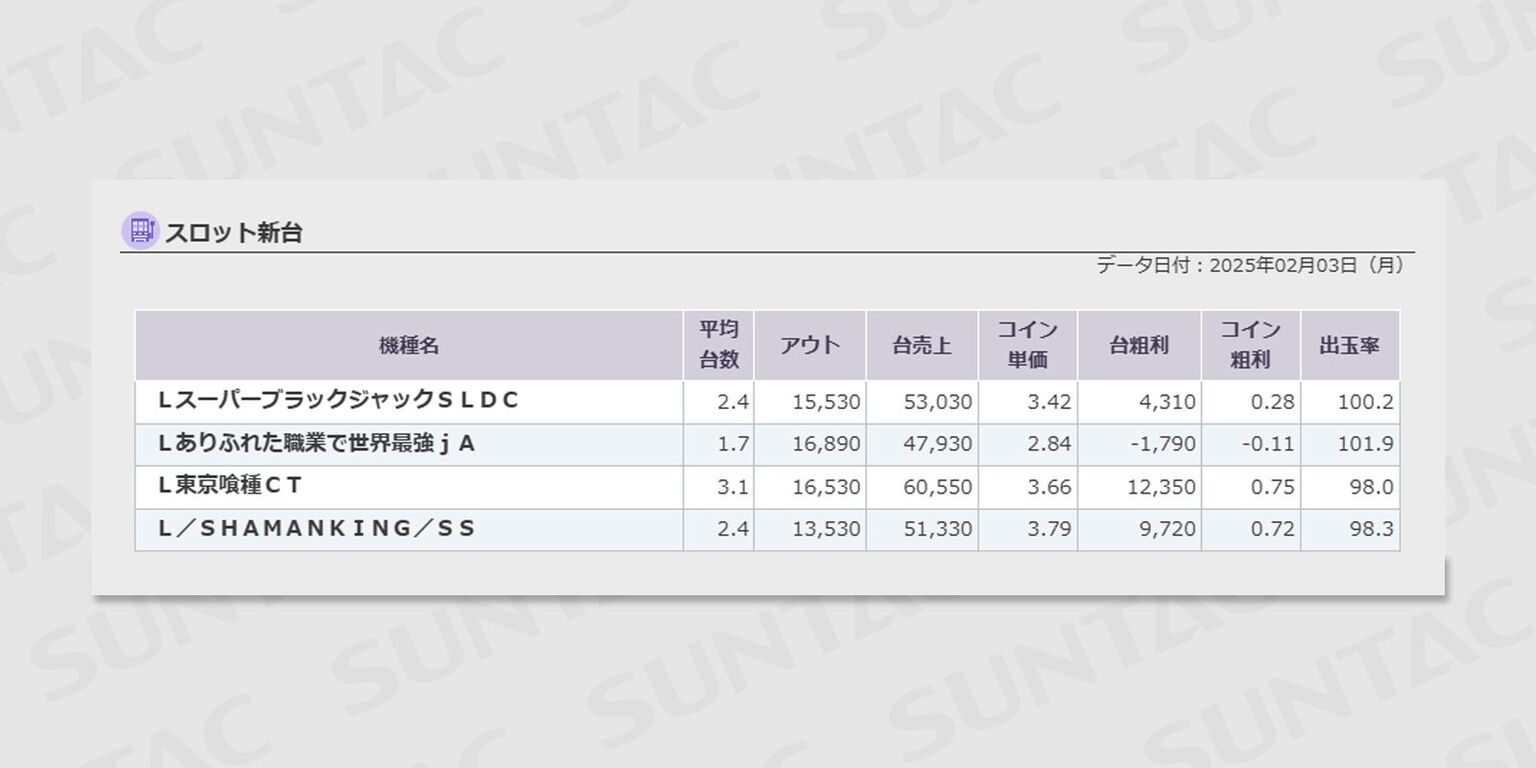
Task: Select the コイン粗利 column header
Action: point(1250,345)
